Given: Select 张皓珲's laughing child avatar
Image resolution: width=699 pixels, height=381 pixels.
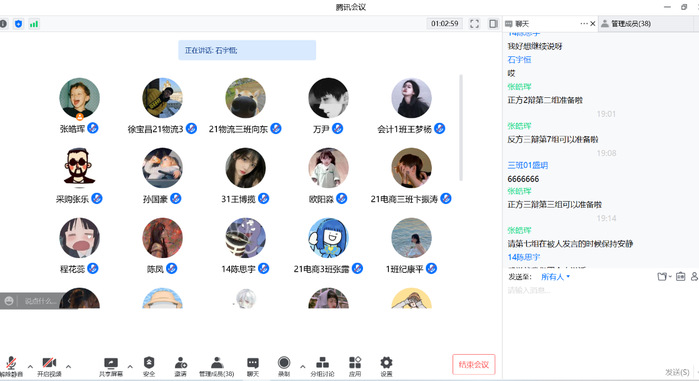Looking at the screenshot, I should [x=79, y=98].
